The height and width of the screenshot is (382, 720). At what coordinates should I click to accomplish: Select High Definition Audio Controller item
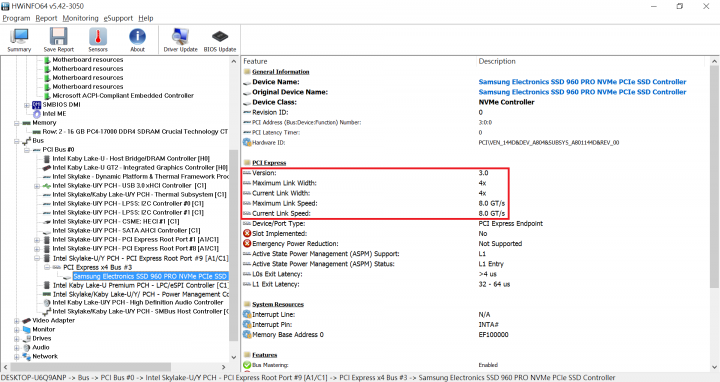(x=138, y=303)
